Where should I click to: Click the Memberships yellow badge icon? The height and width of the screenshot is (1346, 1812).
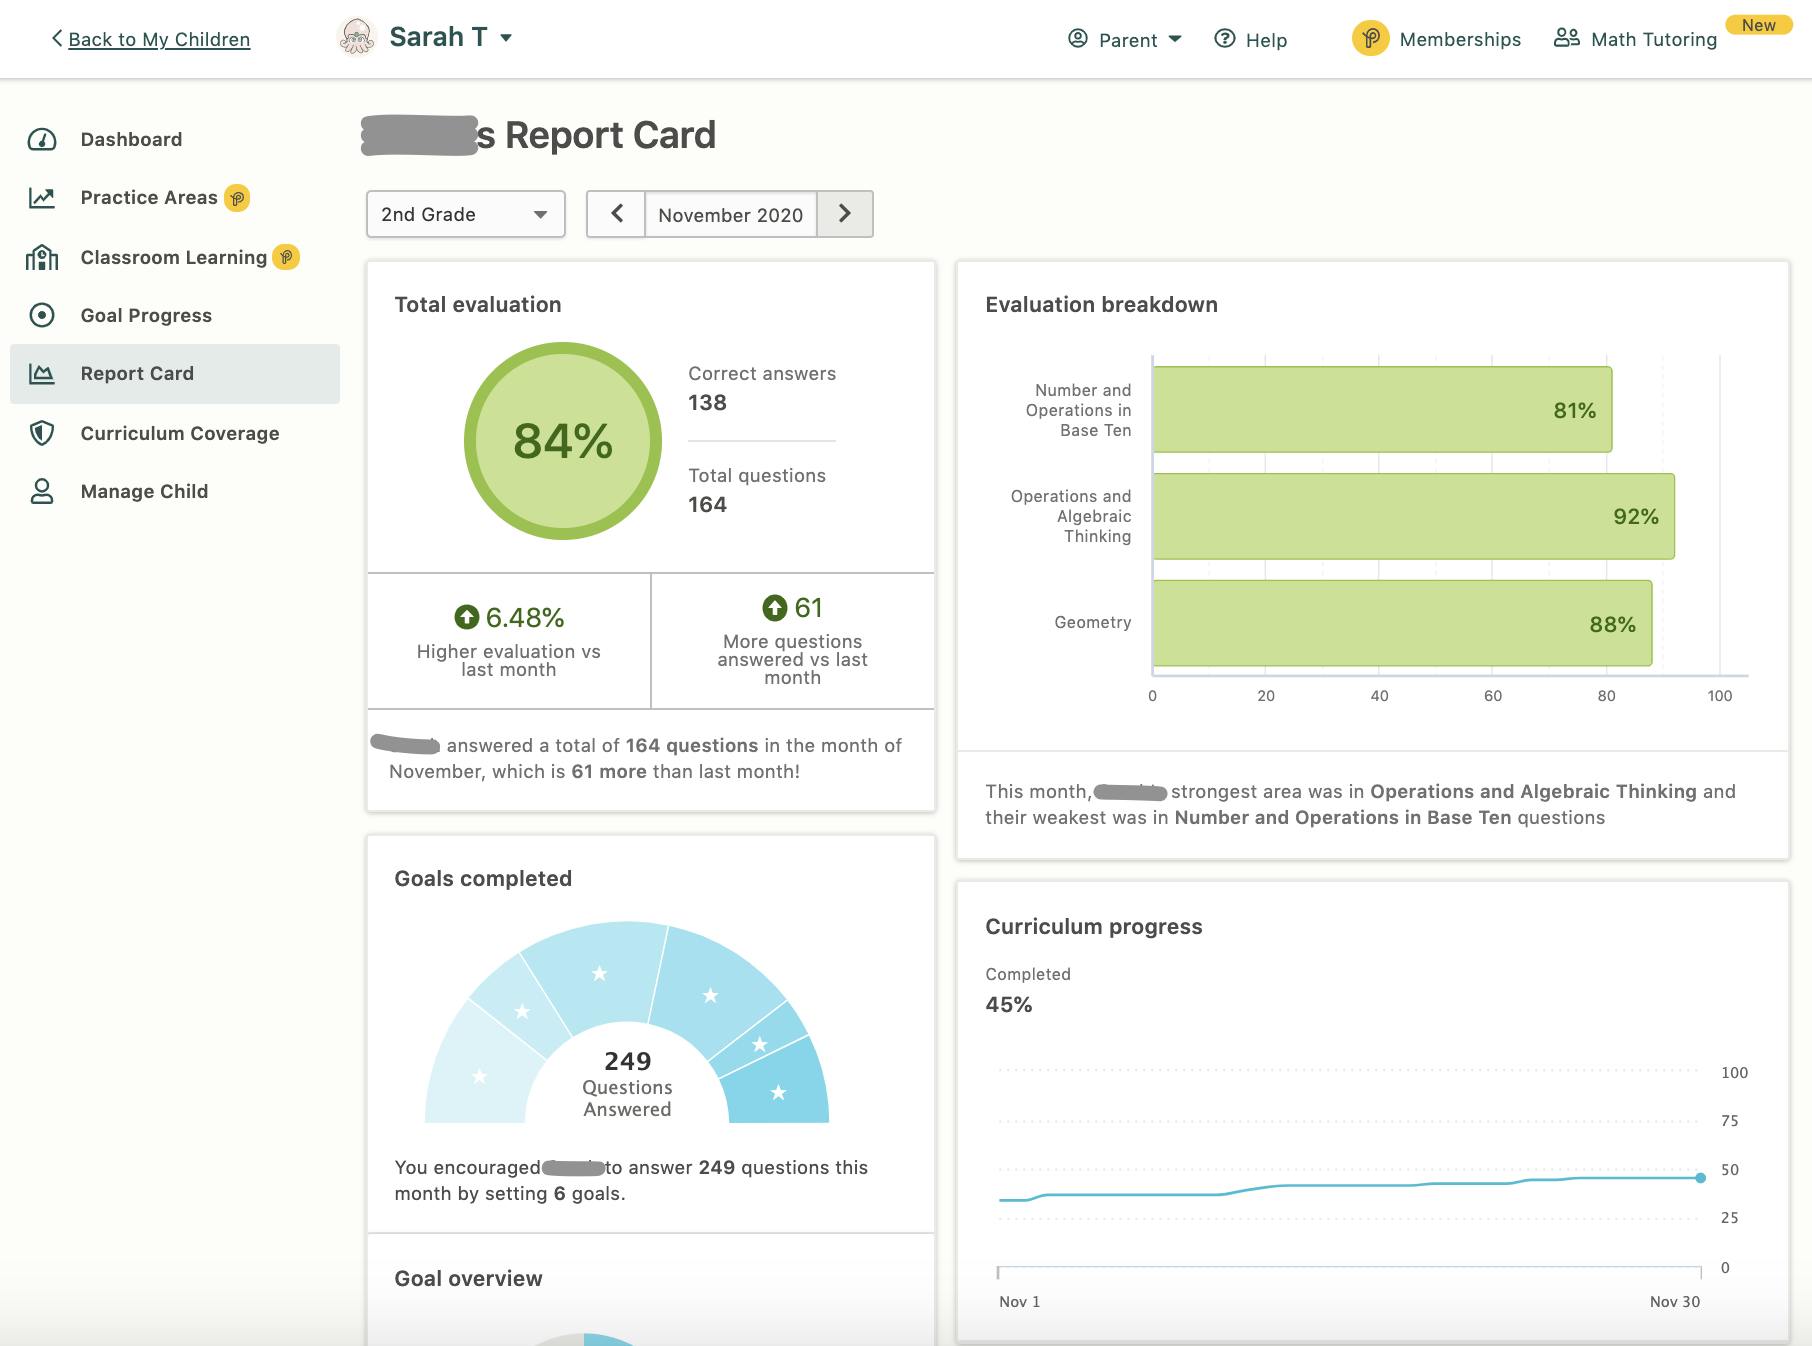[1370, 39]
